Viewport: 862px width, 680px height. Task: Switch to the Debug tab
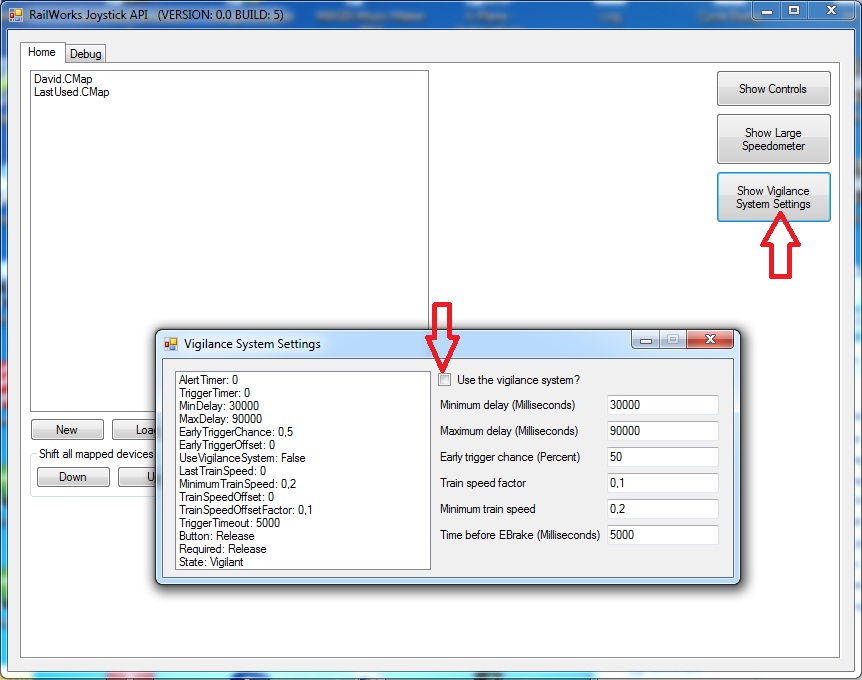coord(85,54)
